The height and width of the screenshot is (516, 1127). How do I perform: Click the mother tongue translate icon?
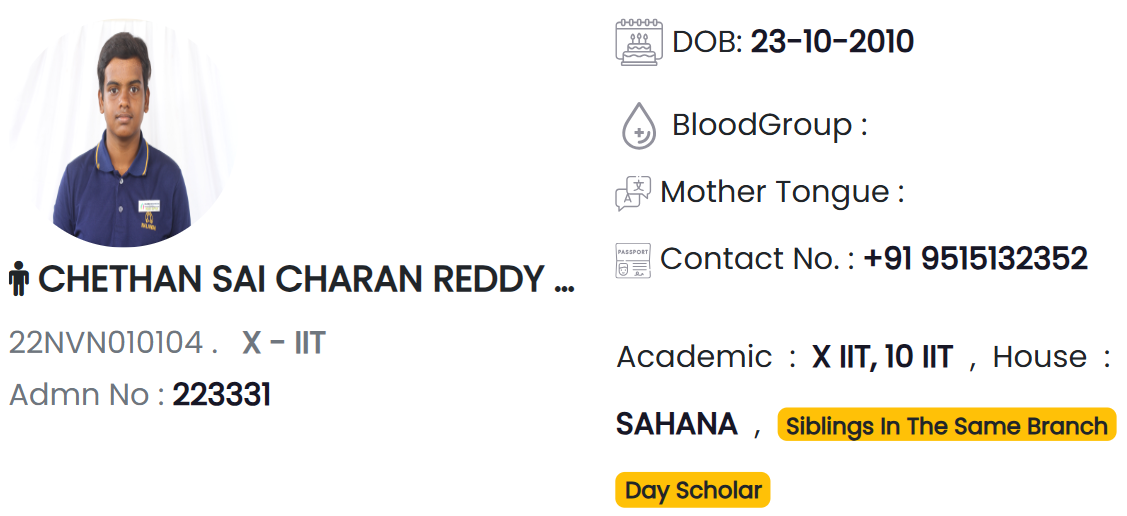[x=633, y=193]
